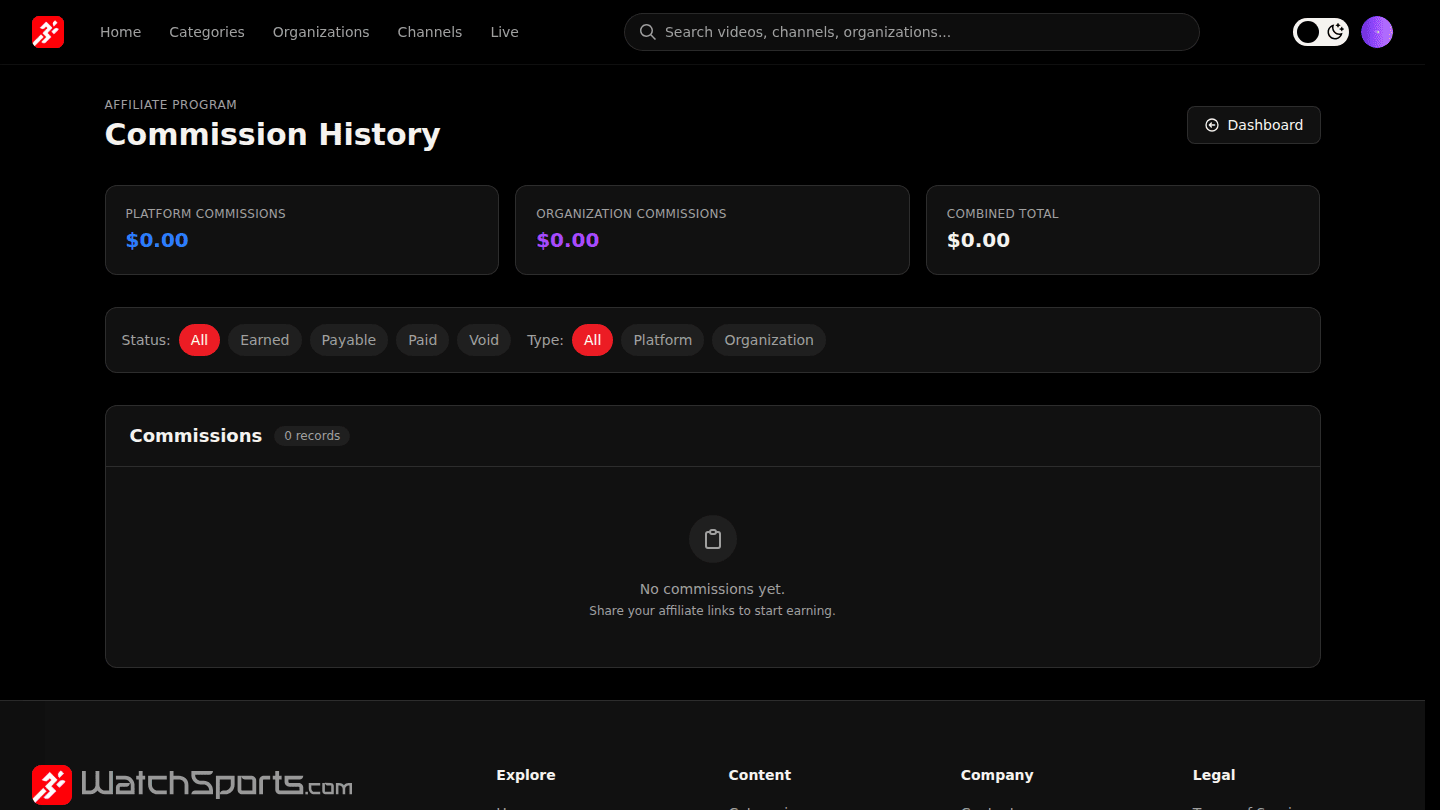Filter by Platform type

click(663, 340)
